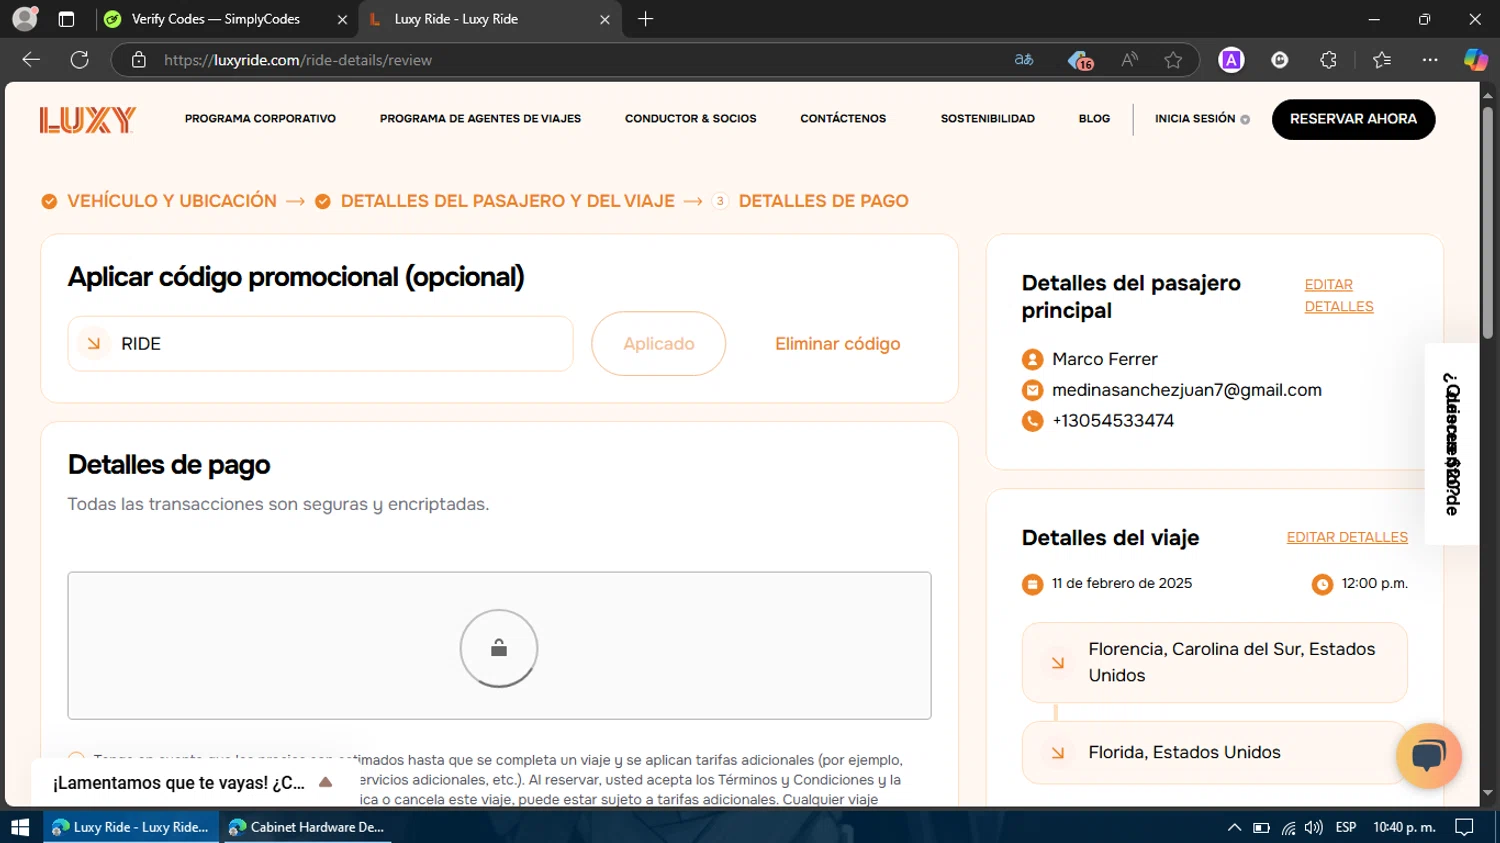Open Programa de Agentes de Viajes
The height and width of the screenshot is (843, 1500).
(480, 119)
